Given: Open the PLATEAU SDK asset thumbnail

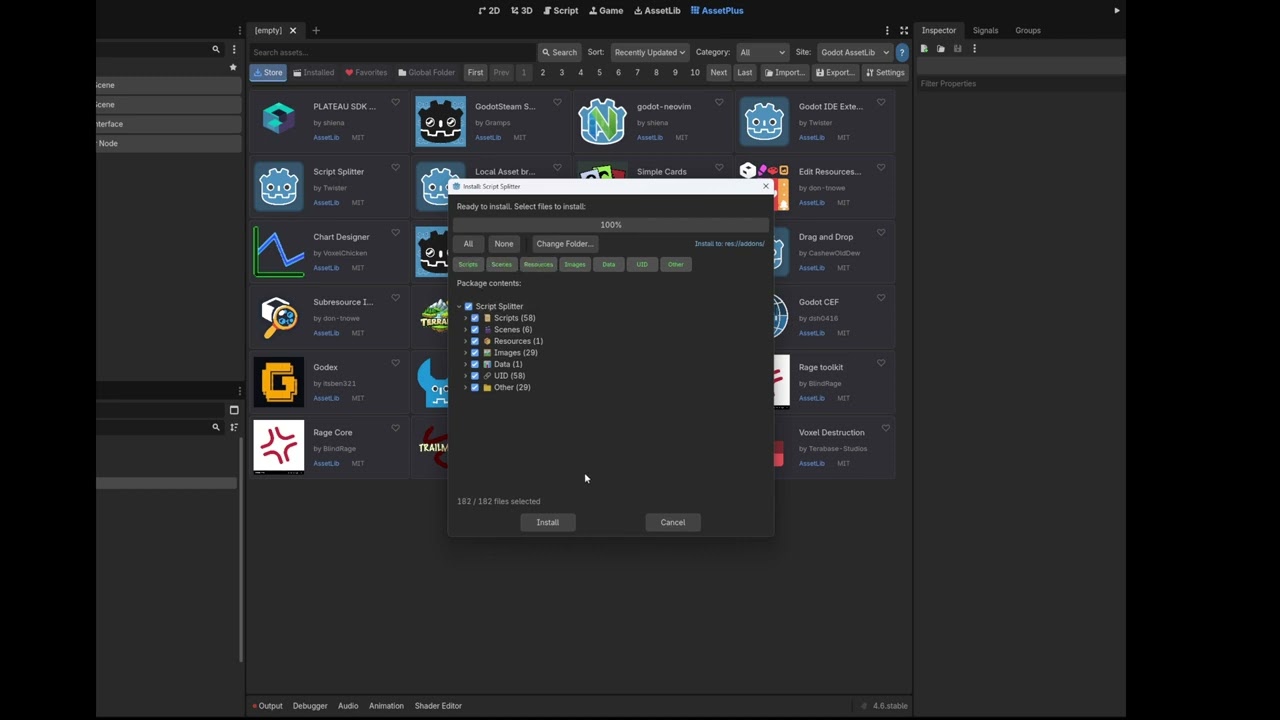Looking at the screenshot, I should tap(279, 121).
